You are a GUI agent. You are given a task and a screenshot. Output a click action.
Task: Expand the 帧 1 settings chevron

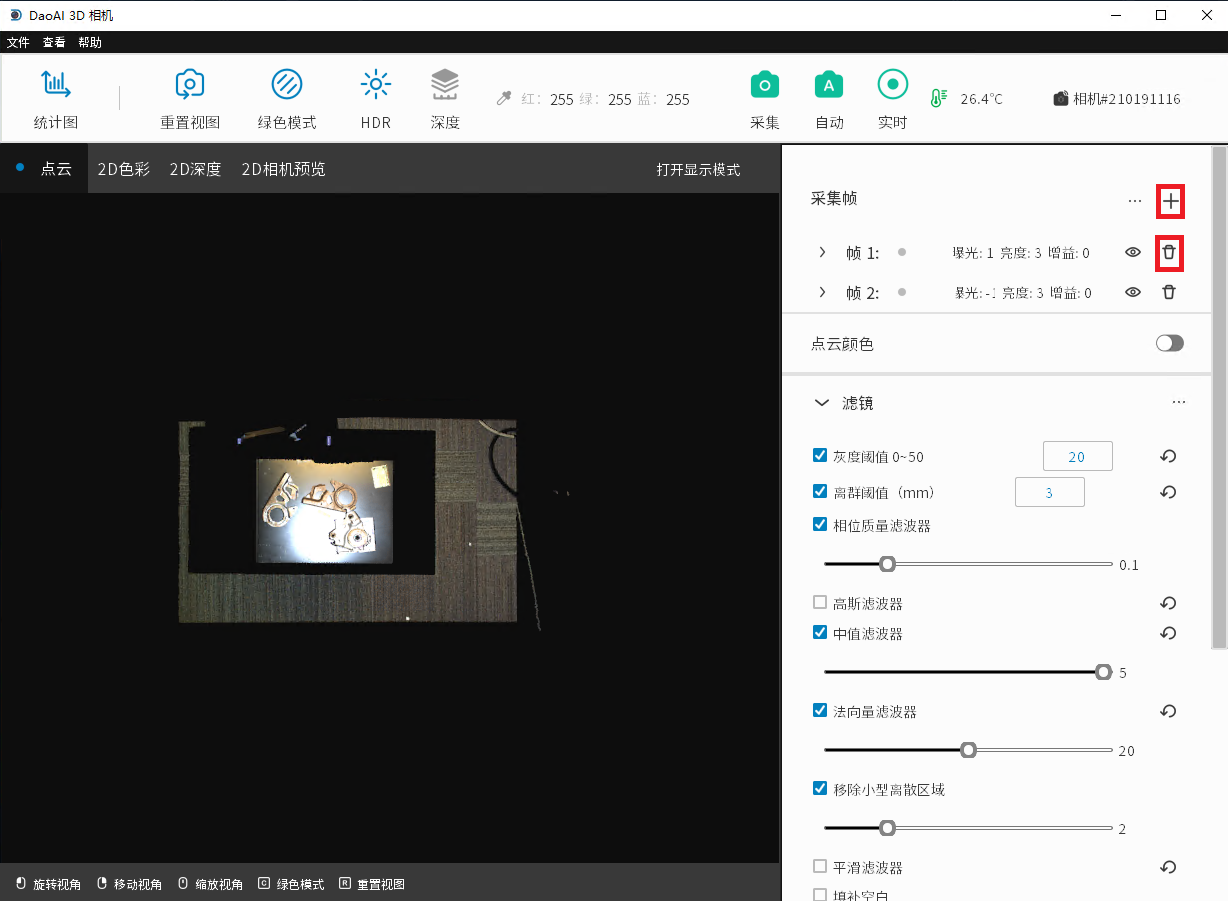click(822, 253)
